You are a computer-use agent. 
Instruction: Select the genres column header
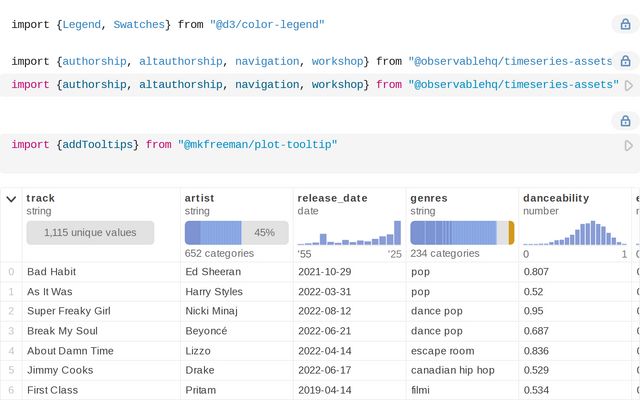click(x=430, y=198)
